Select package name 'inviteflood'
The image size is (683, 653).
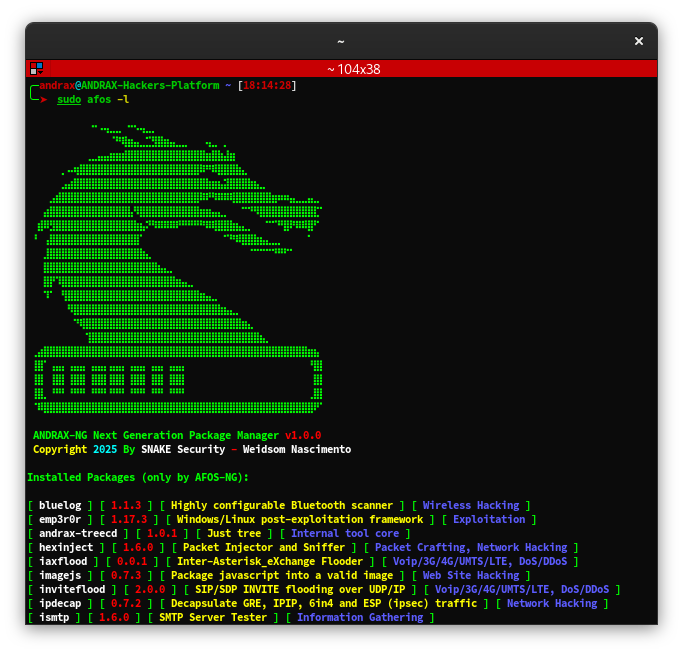[x=72, y=589]
